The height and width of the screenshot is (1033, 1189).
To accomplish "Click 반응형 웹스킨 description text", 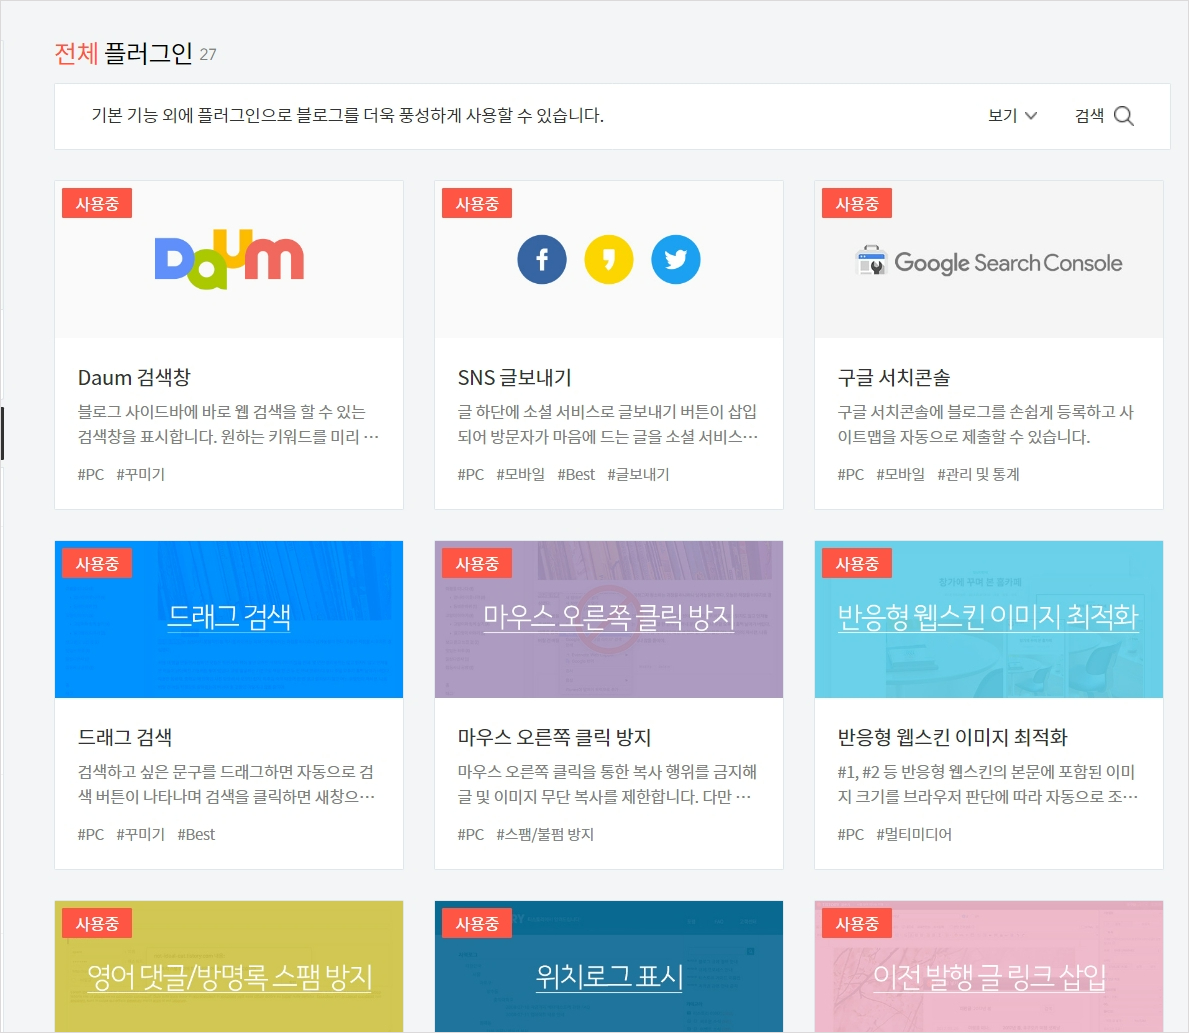I will click(x=988, y=784).
